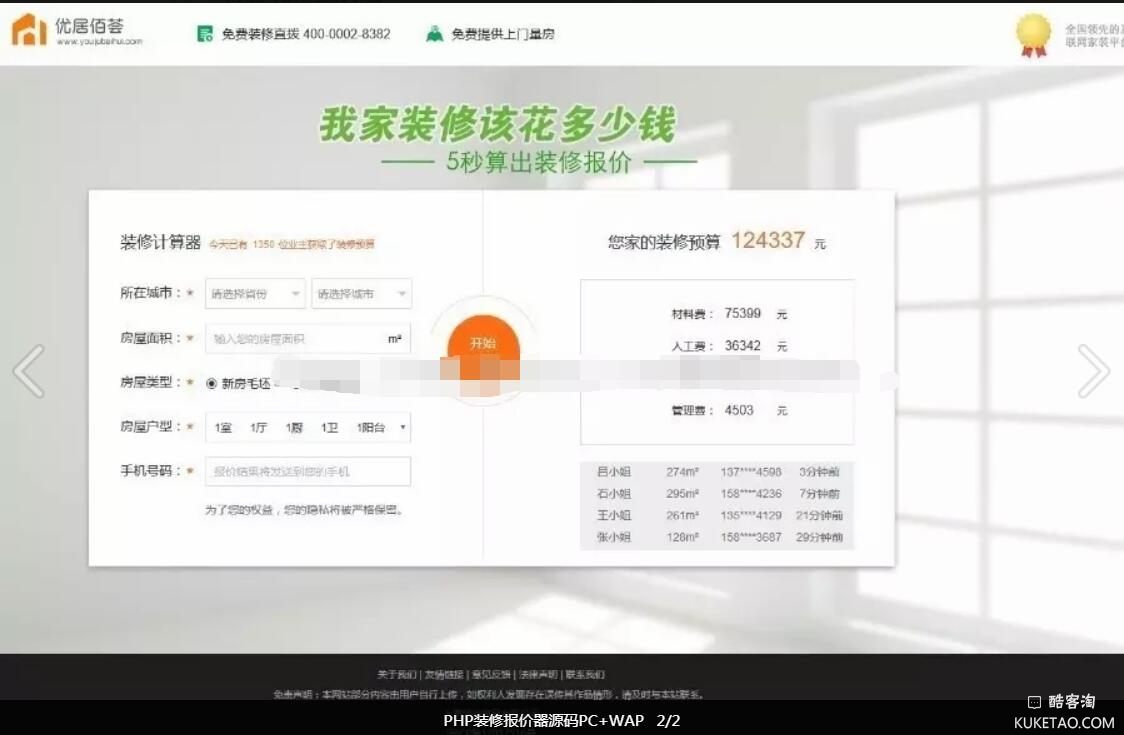This screenshot has height=735, width=1124.
Task: Click the gold medal badge icon
Action: point(1033,34)
